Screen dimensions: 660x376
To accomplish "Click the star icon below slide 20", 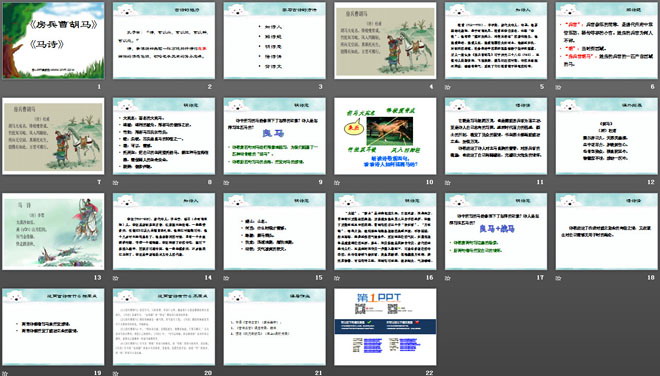I will [116, 373].
